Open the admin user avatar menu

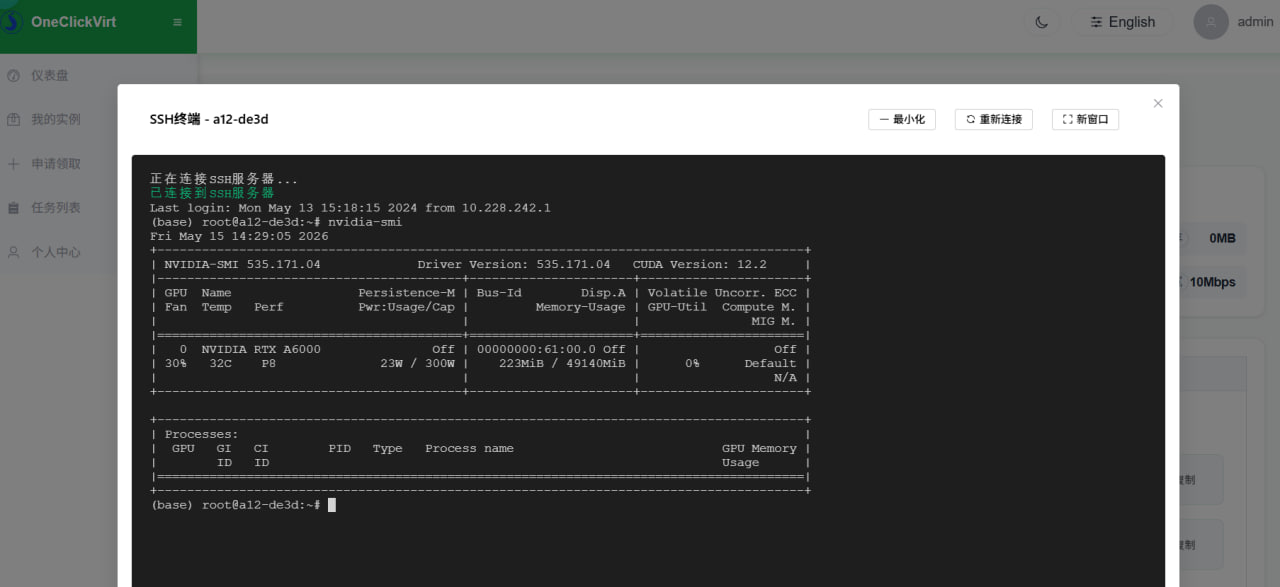pyautogui.click(x=1211, y=22)
